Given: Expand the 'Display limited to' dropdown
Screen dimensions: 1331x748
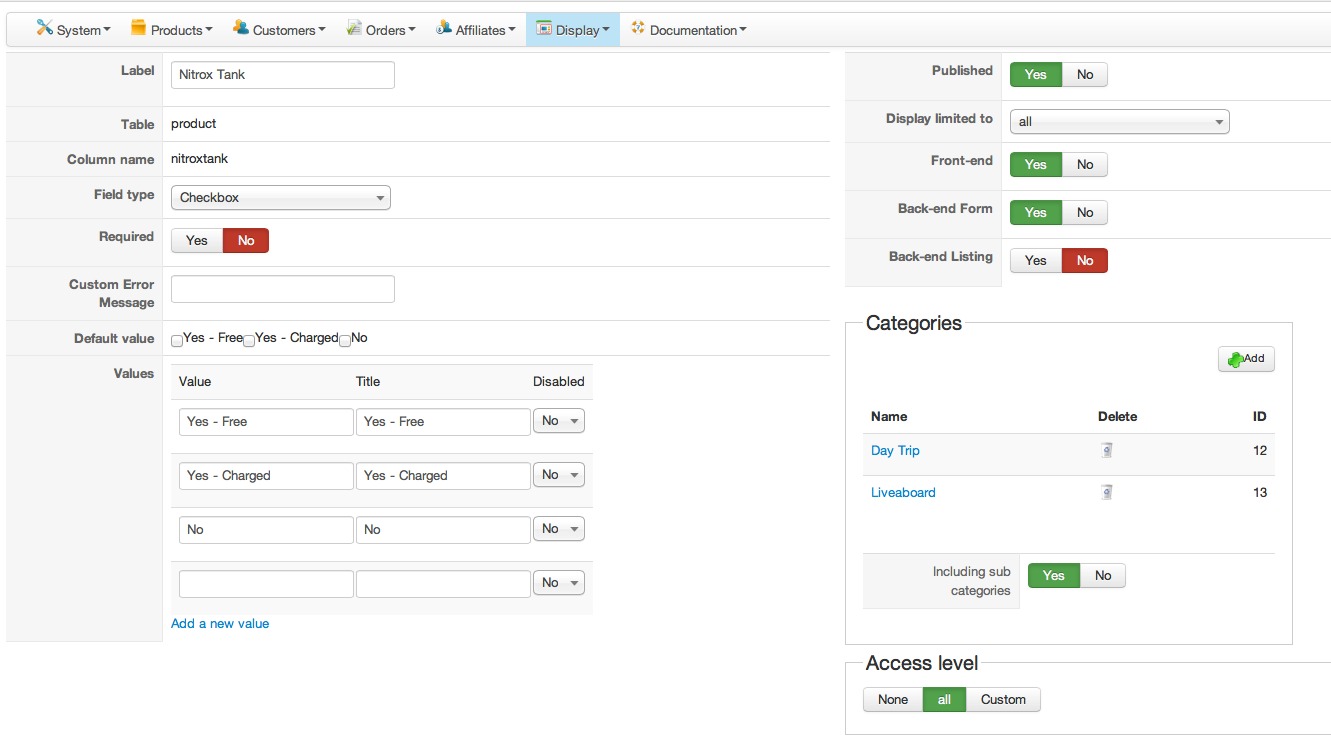Looking at the screenshot, I should [x=1119, y=122].
